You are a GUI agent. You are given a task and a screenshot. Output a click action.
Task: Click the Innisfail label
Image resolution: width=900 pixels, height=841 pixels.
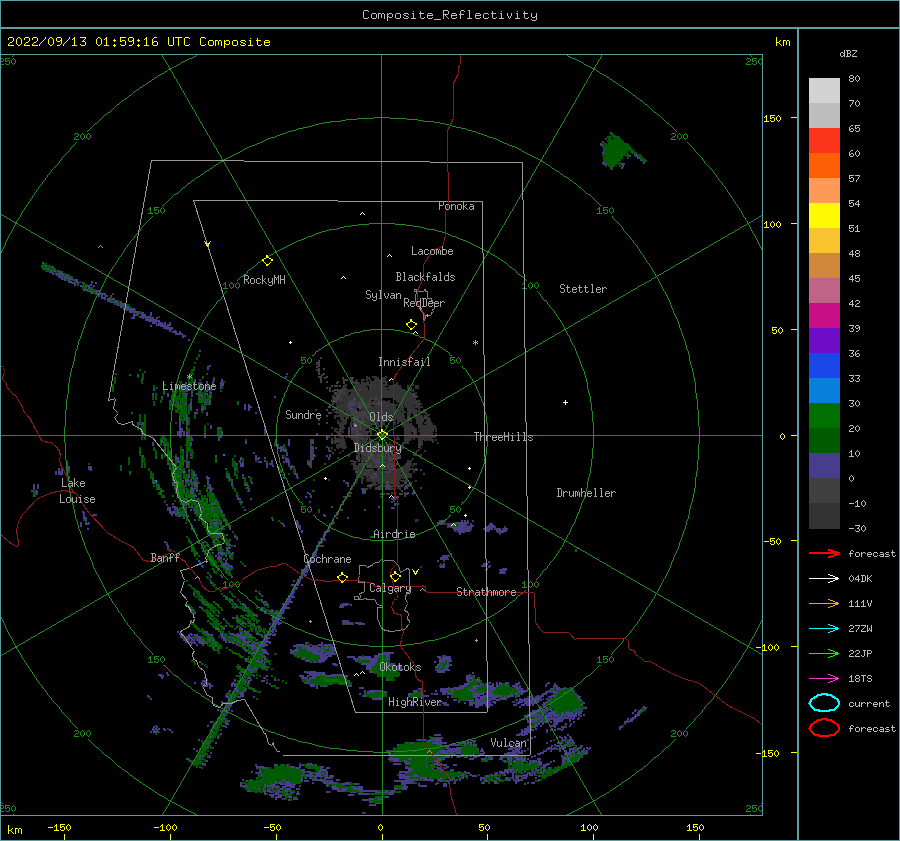coord(404,362)
